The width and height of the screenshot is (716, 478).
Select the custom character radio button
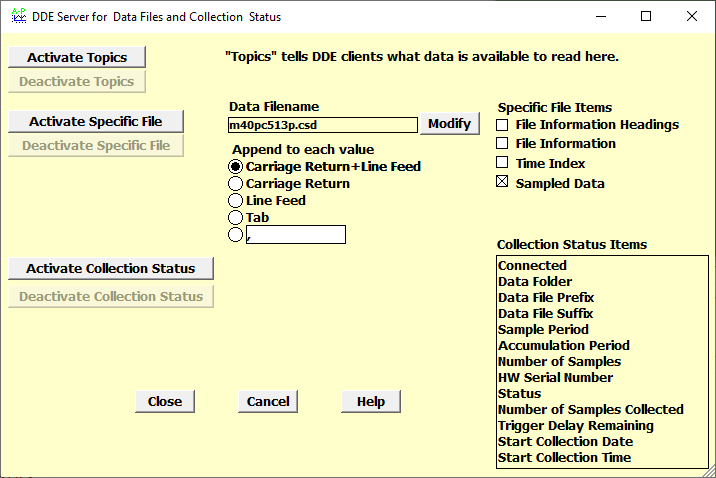point(236,235)
